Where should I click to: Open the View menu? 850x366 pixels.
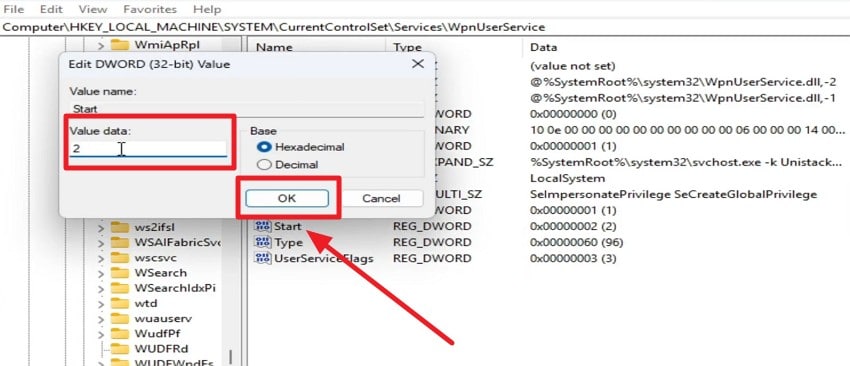click(93, 9)
